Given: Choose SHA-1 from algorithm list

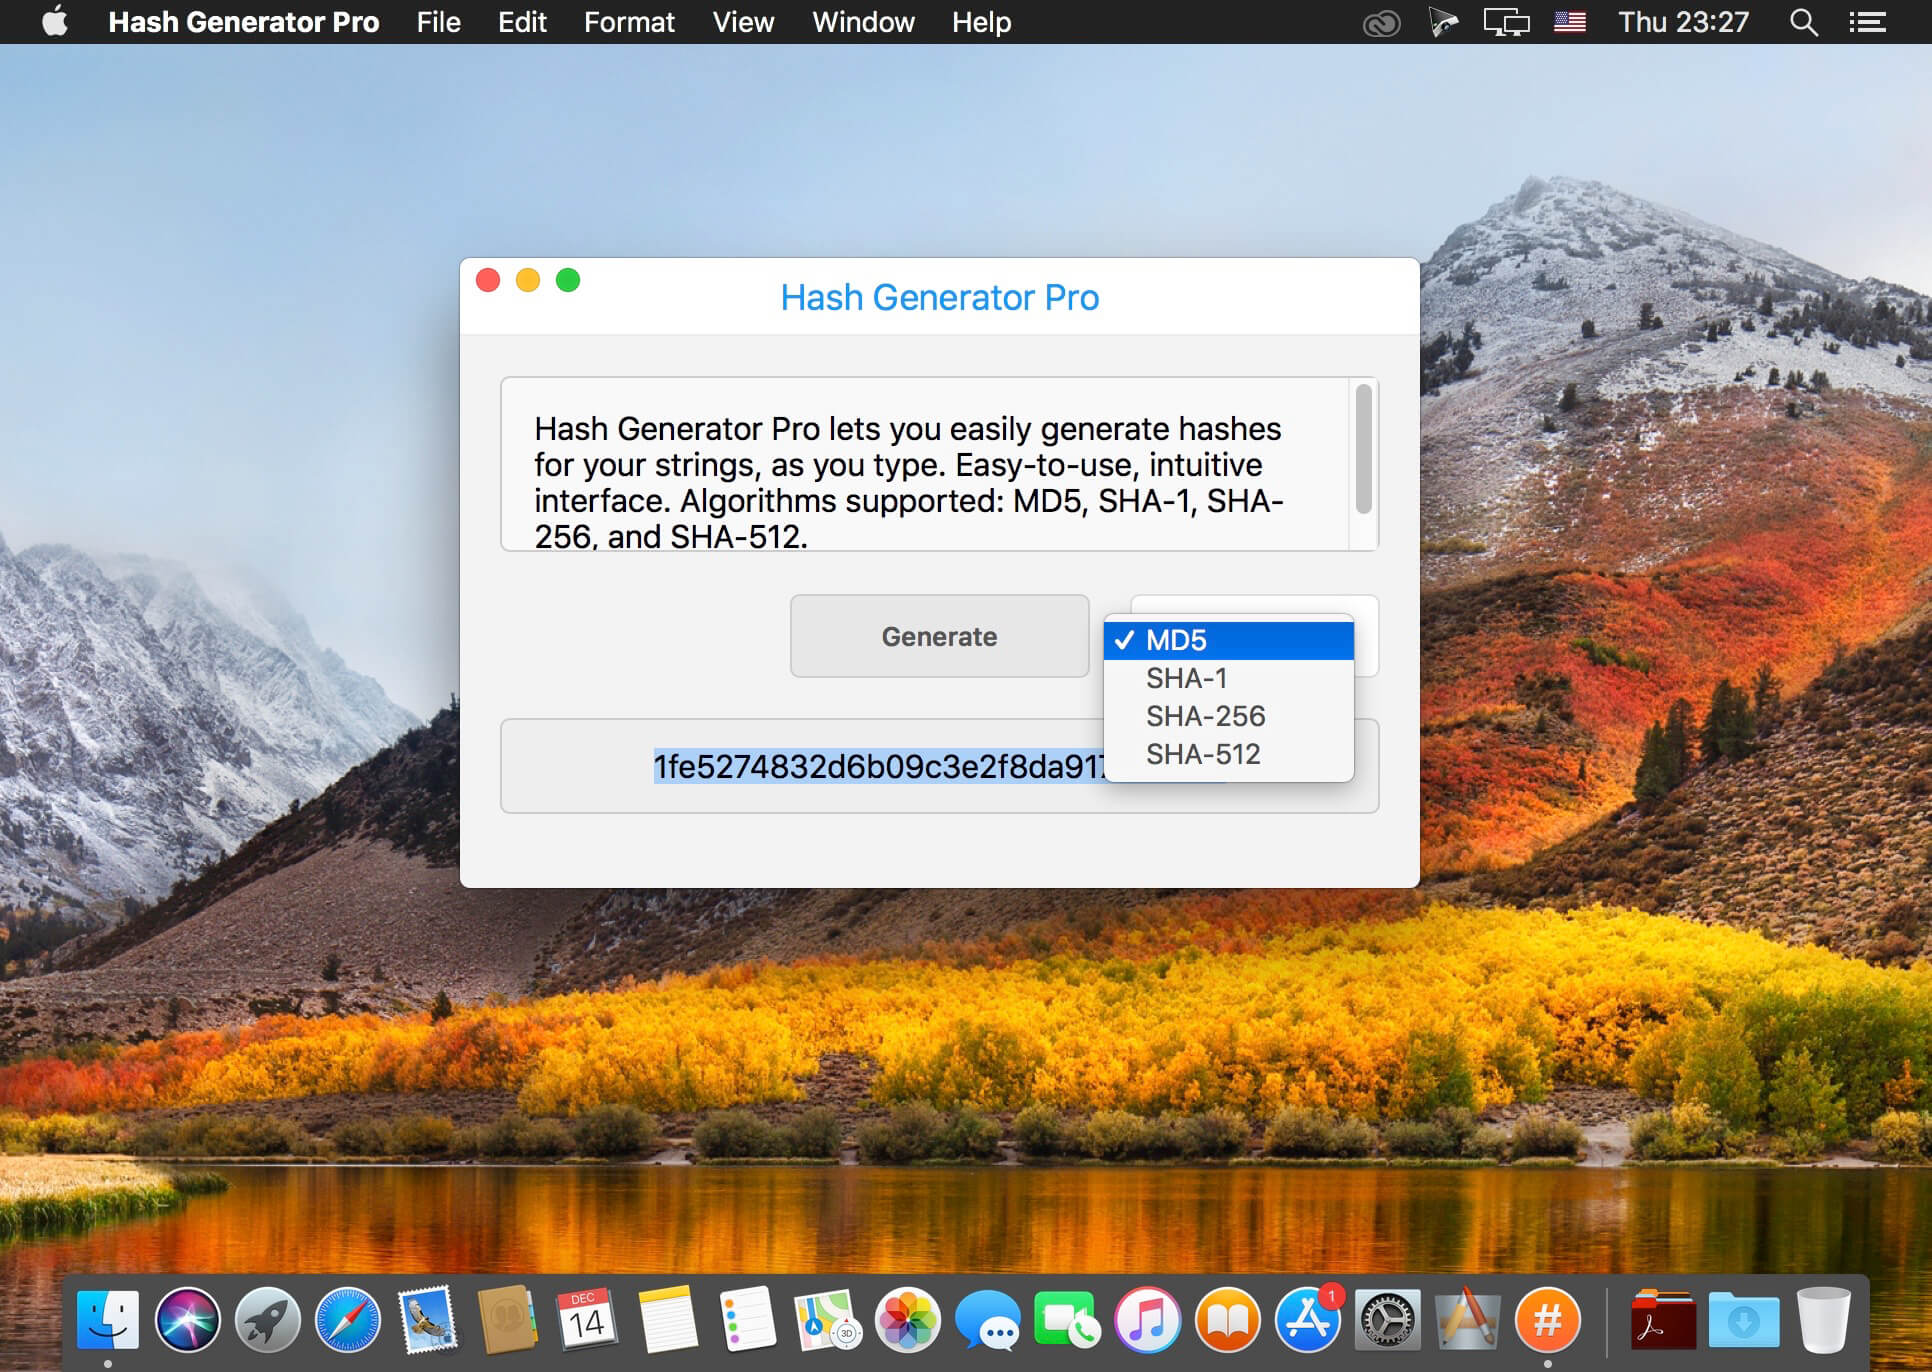Looking at the screenshot, I should point(1229,678).
